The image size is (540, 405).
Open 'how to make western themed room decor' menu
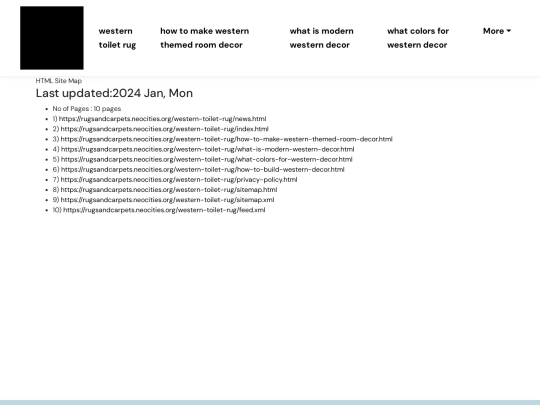(205, 38)
